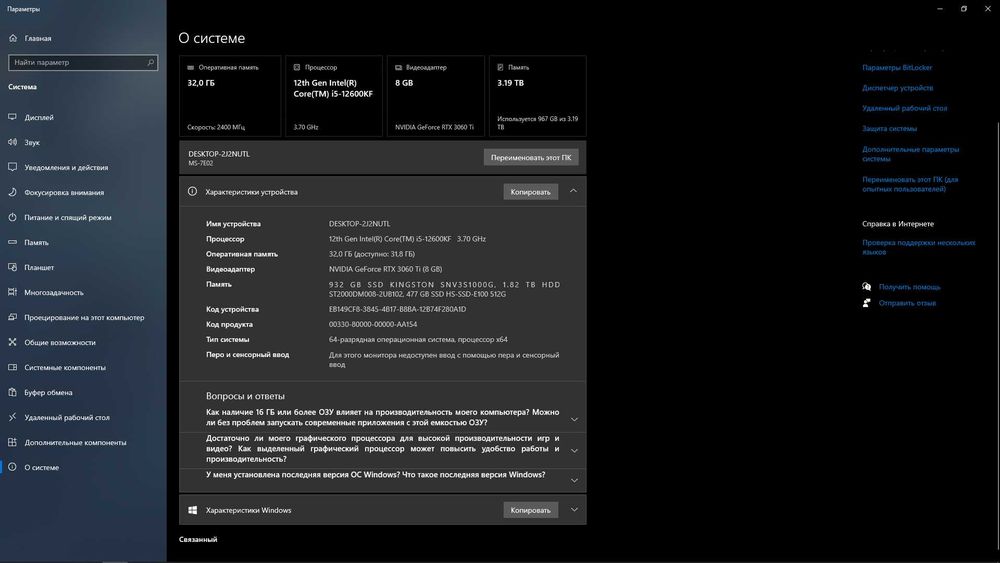Open rename PC for advanced users link
Screen dimensions: 1000x563
[910, 184]
